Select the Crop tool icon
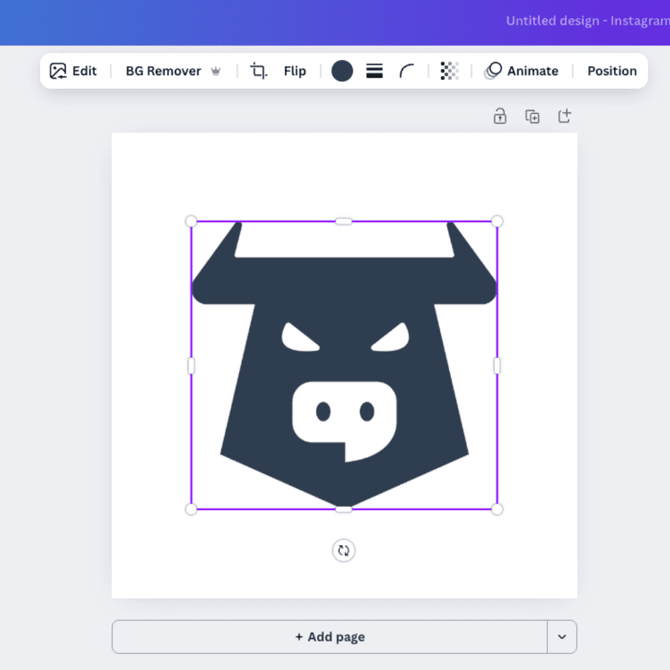The width and height of the screenshot is (670, 670). (258, 71)
